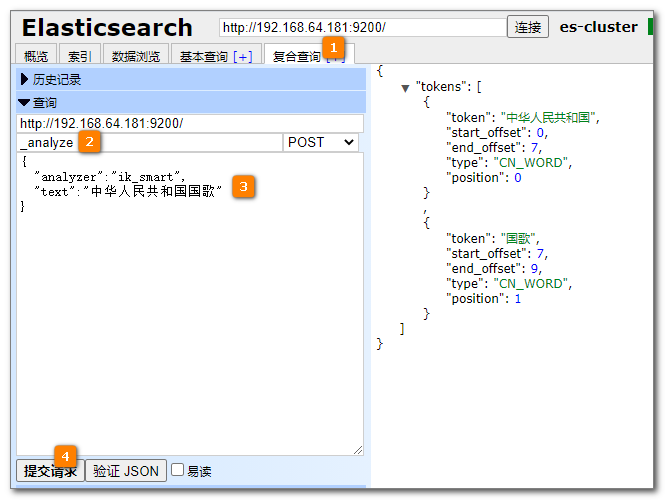The height and width of the screenshot is (500, 665).
Task: Click the resize grip of request textarea
Action: pyautogui.click(x=358, y=450)
